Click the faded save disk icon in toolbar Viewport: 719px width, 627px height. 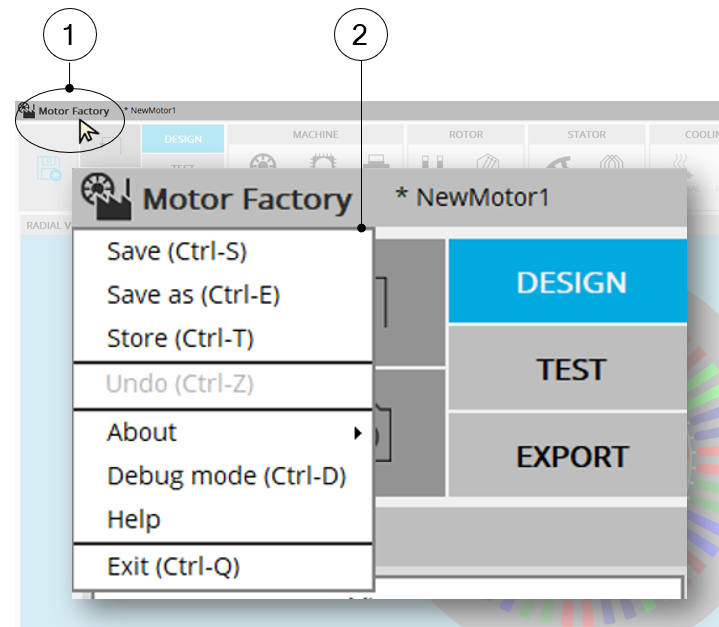click(x=49, y=169)
